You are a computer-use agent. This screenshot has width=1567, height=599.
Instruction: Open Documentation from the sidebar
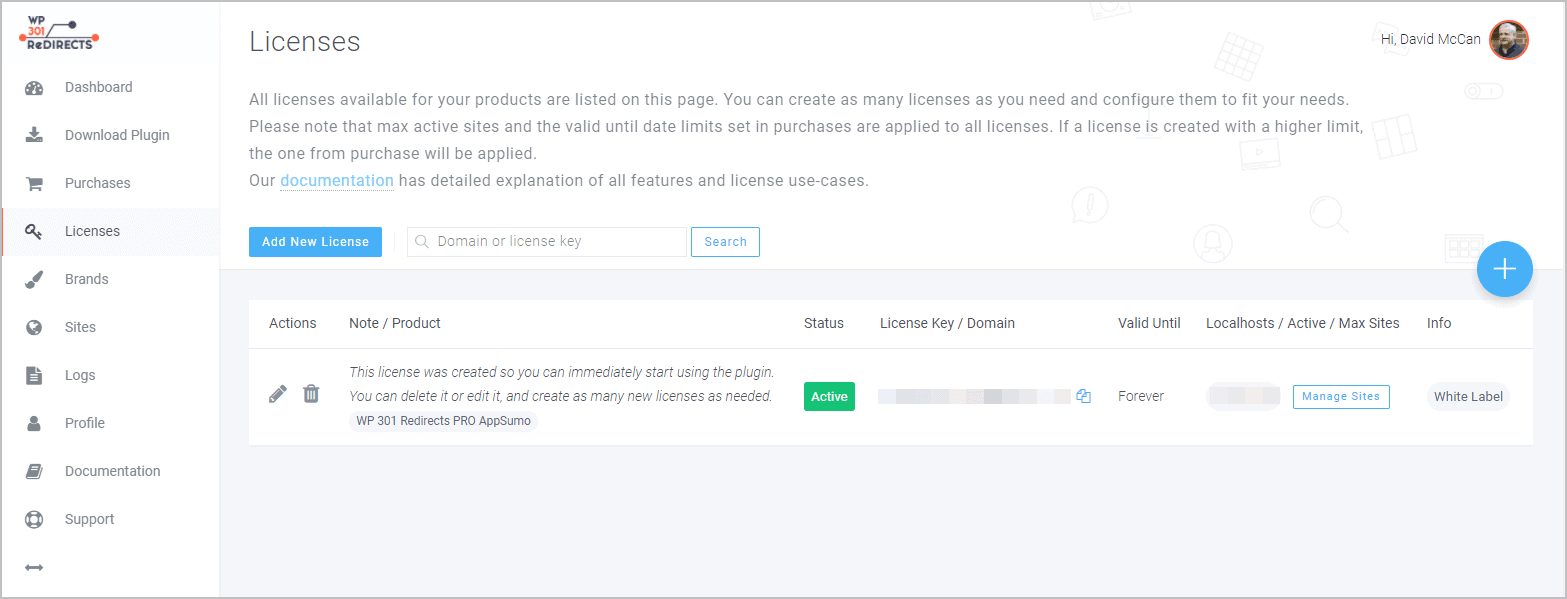click(x=112, y=470)
